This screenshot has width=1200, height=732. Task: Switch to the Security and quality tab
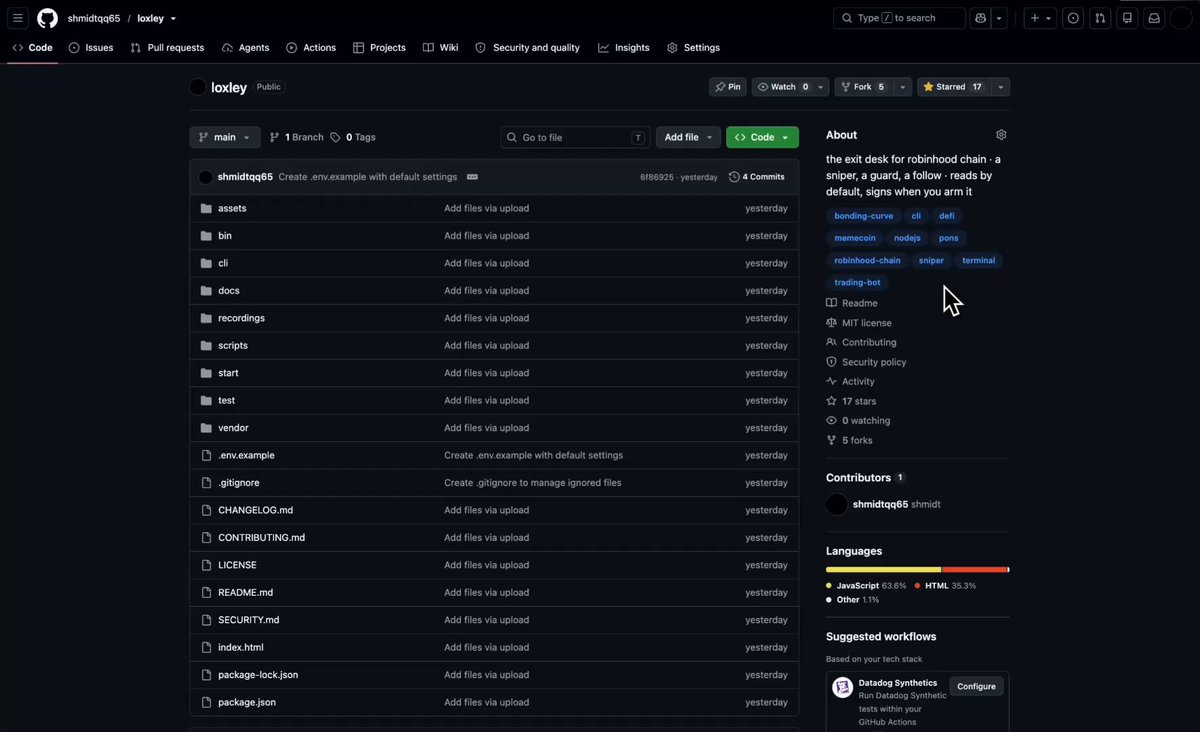coord(527,48)
